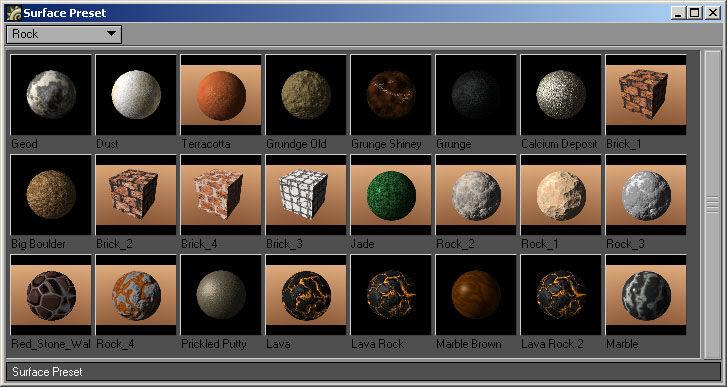The width and height of the screenshot is (727, 387).
Task: Click the Surface Preset title bar icon
Action: (14, 13)
